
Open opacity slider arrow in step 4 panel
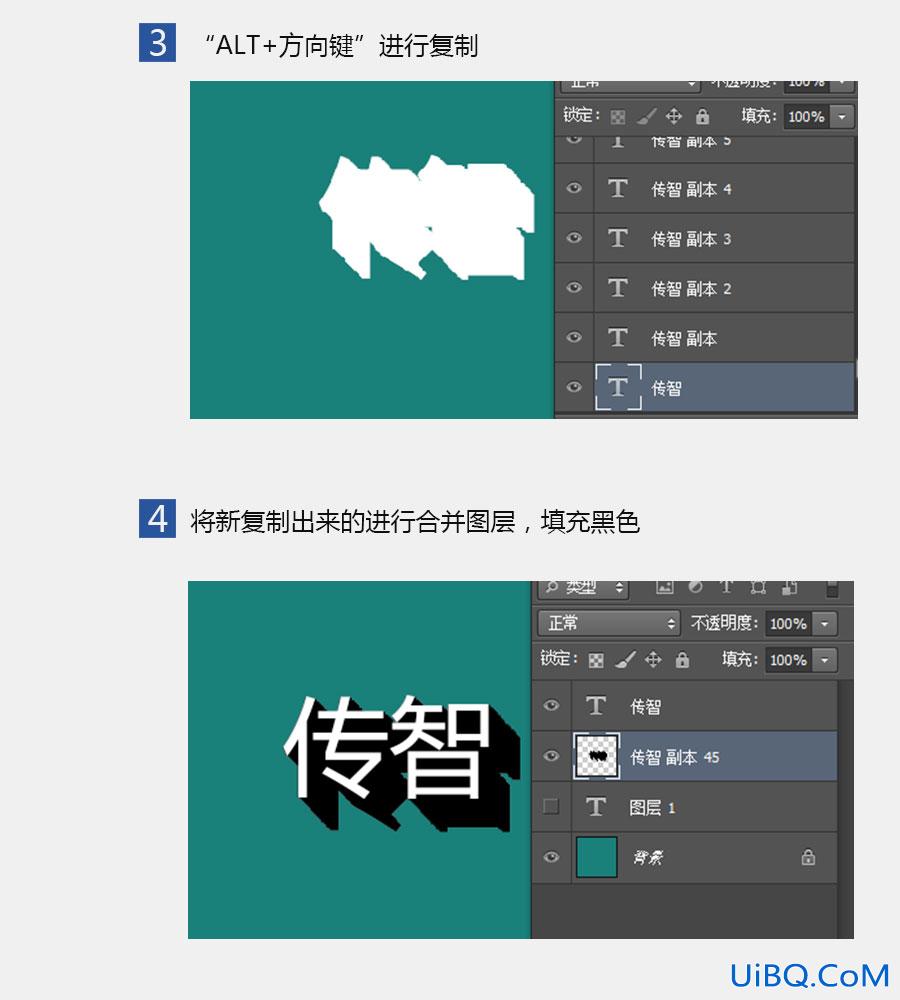point(825,624)
